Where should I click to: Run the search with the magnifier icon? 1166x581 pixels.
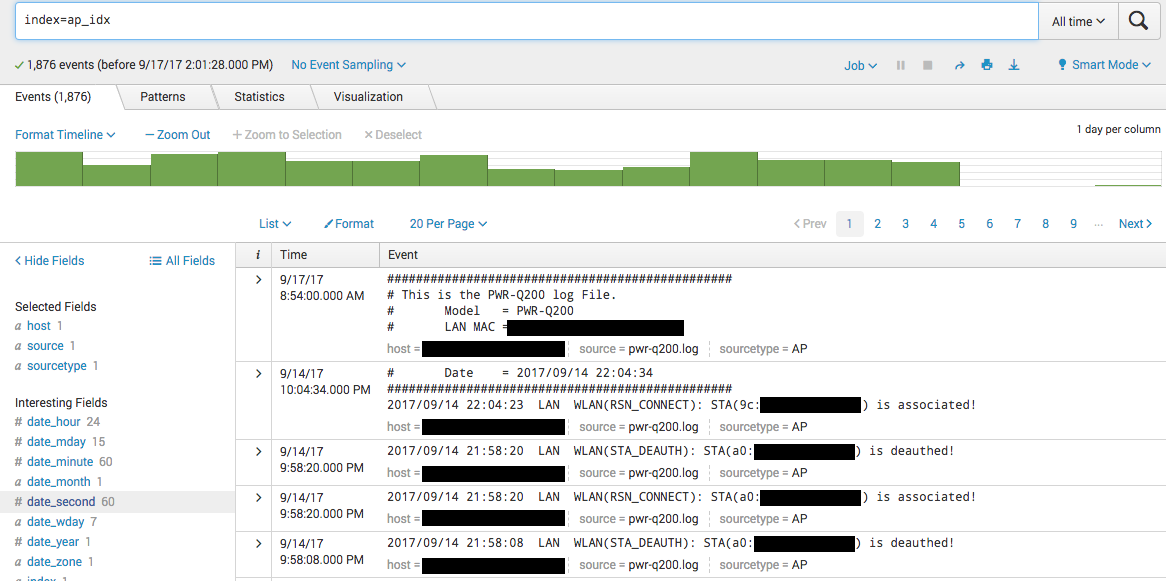[1140, 20]
